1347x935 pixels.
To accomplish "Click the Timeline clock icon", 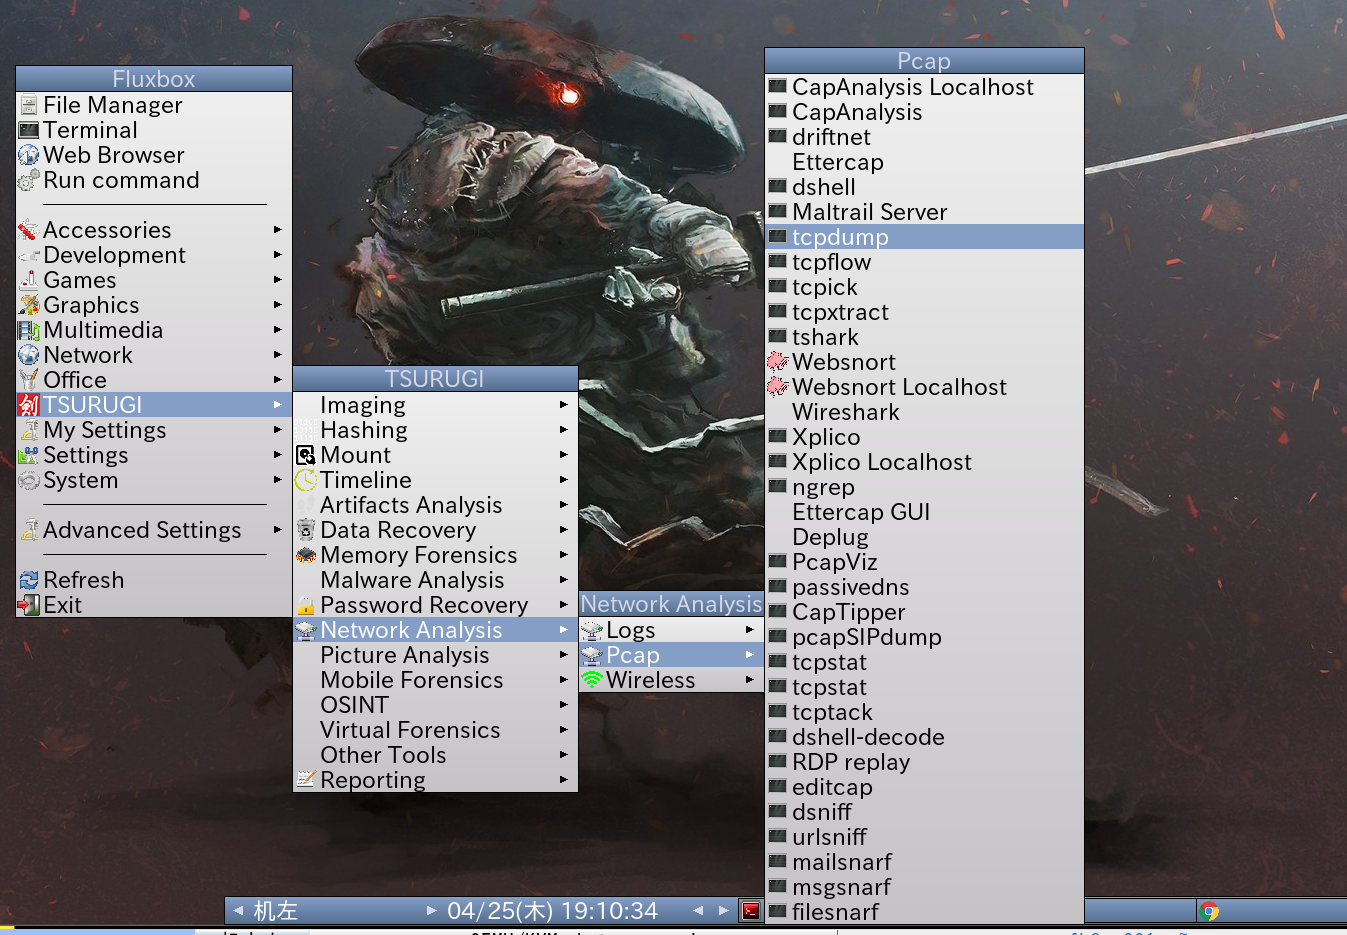I will [x=306, y=480].
